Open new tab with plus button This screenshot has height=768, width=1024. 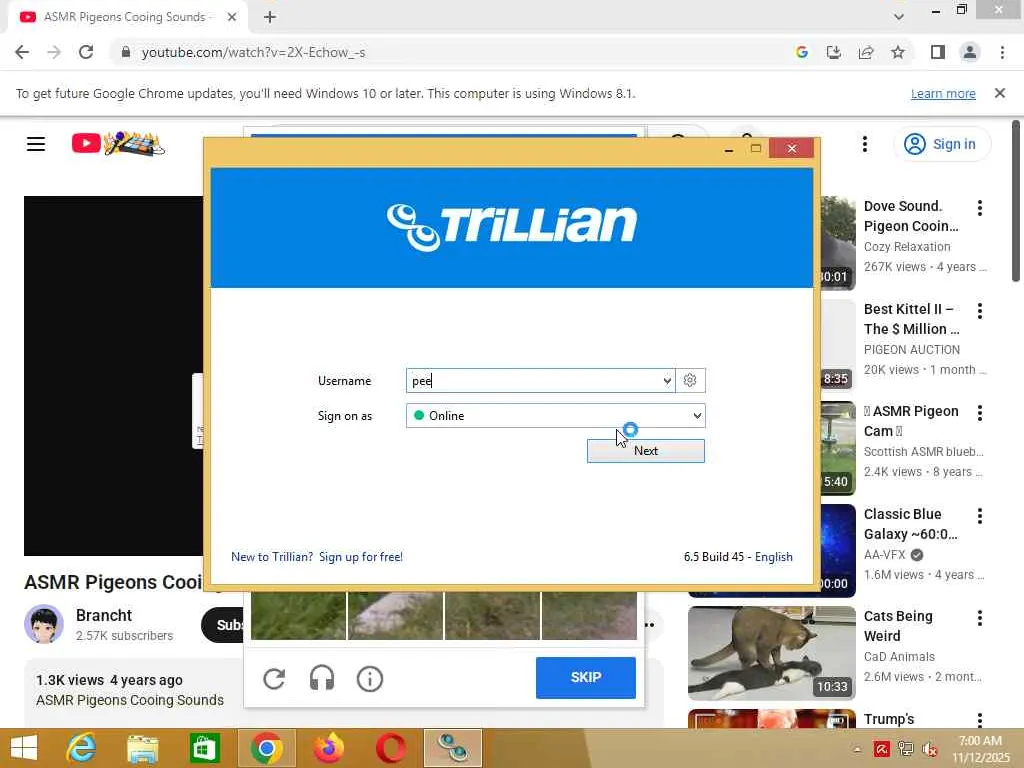[270, 17]
